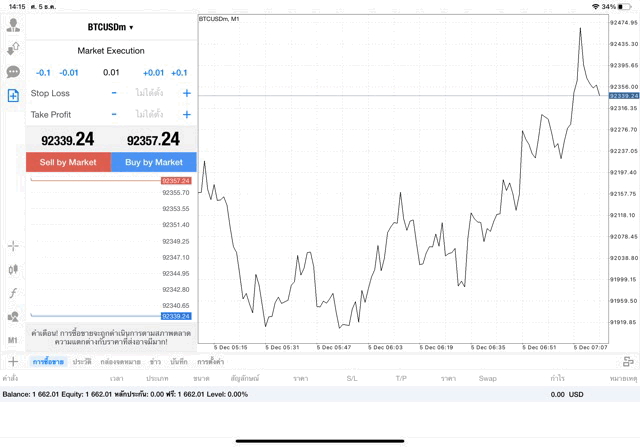Decrease Stop Loss with minus

click(114, 93)
